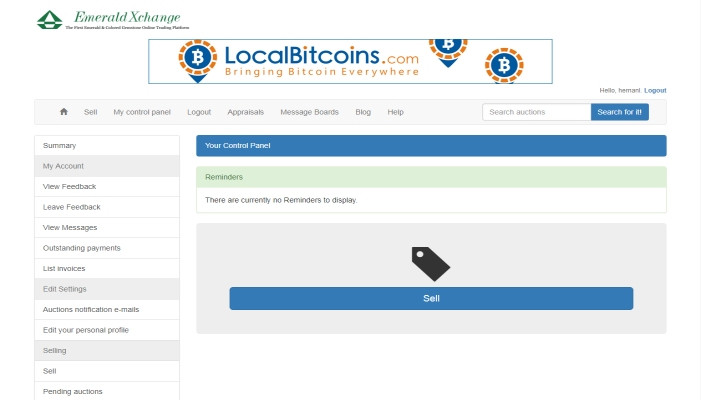The width and height of the screenshot is (701, 400).
Task: Open Auctions notification e-mails in sidebar
Action: tap(107, 310)
